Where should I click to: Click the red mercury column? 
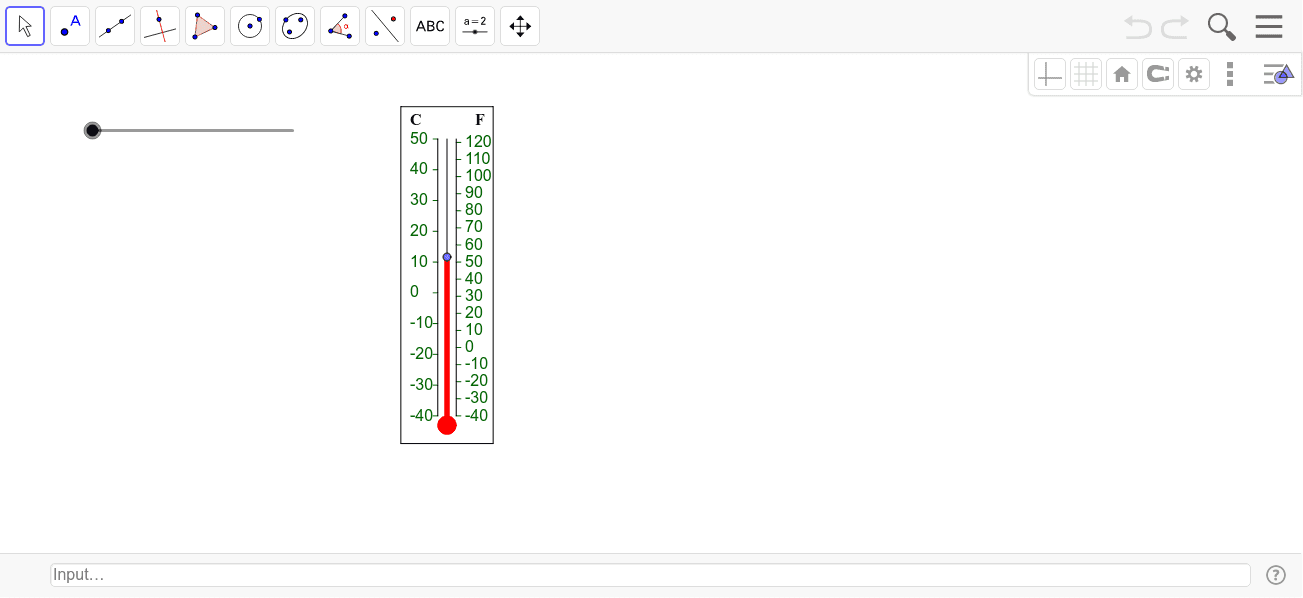(447, 340)
